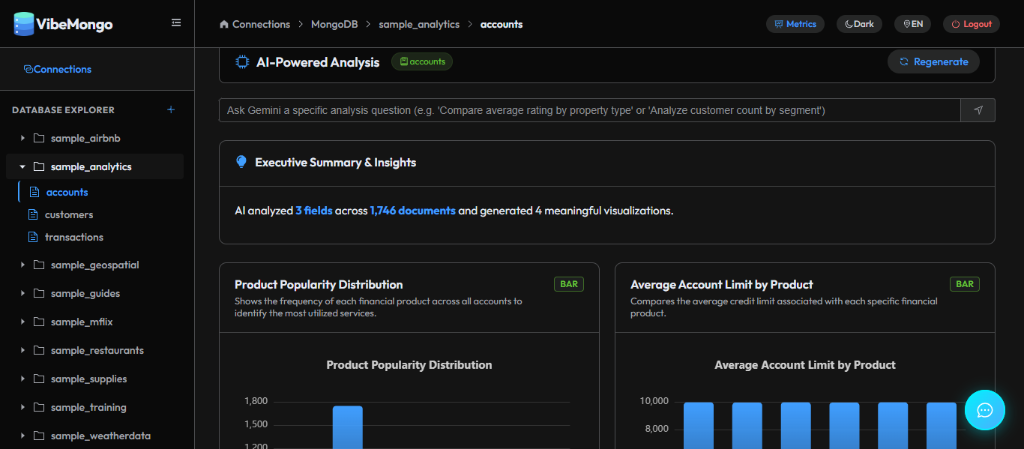1024x449 pixels.
Task: Click the sample_restaurants folder icon
Action: 39,350
